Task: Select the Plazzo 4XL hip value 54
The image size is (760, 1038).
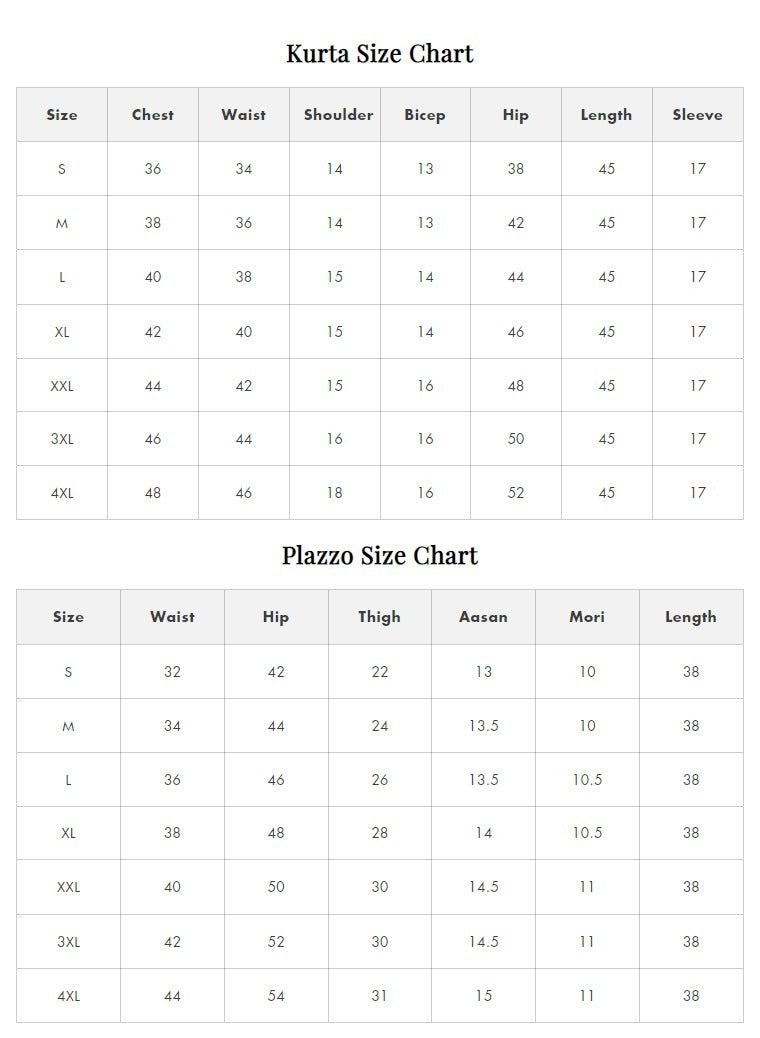Action: click(276, 996)
